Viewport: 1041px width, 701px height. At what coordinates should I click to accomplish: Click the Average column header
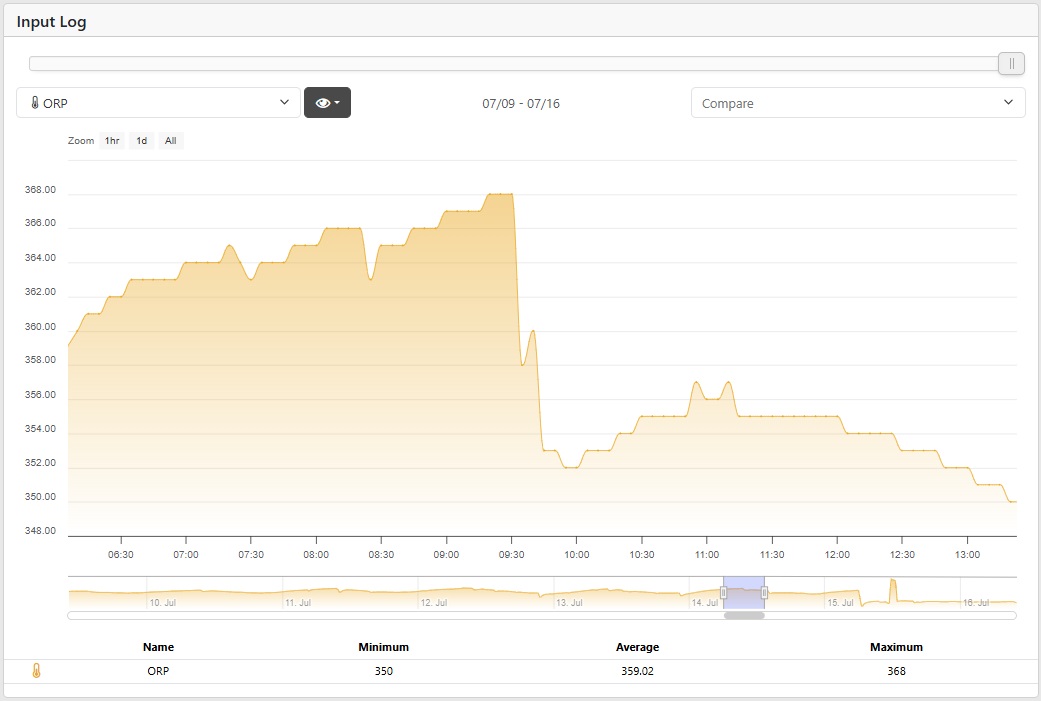tap(637, 647)
